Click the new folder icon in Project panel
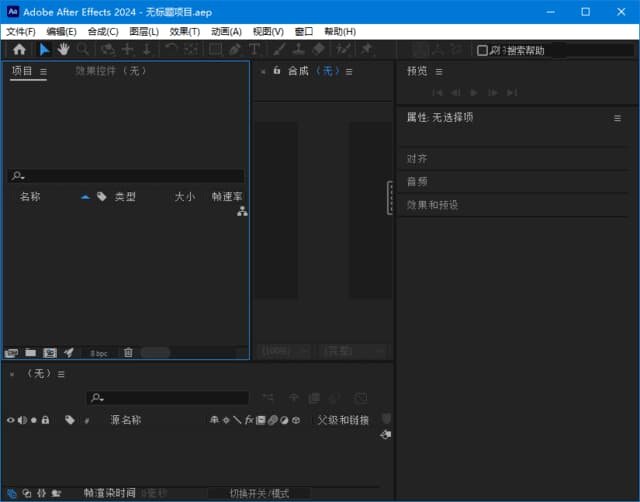 click(31, 352)
